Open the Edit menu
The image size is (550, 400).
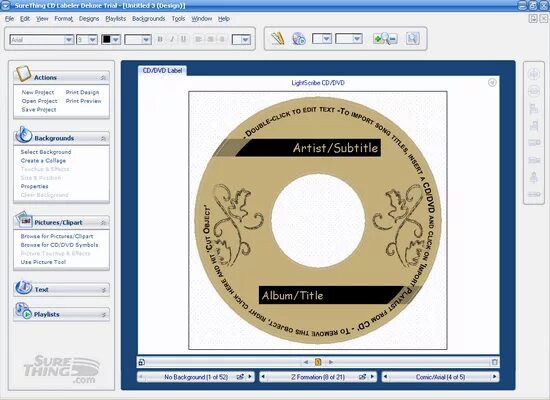pyautogui.click(x=25, y=19)
